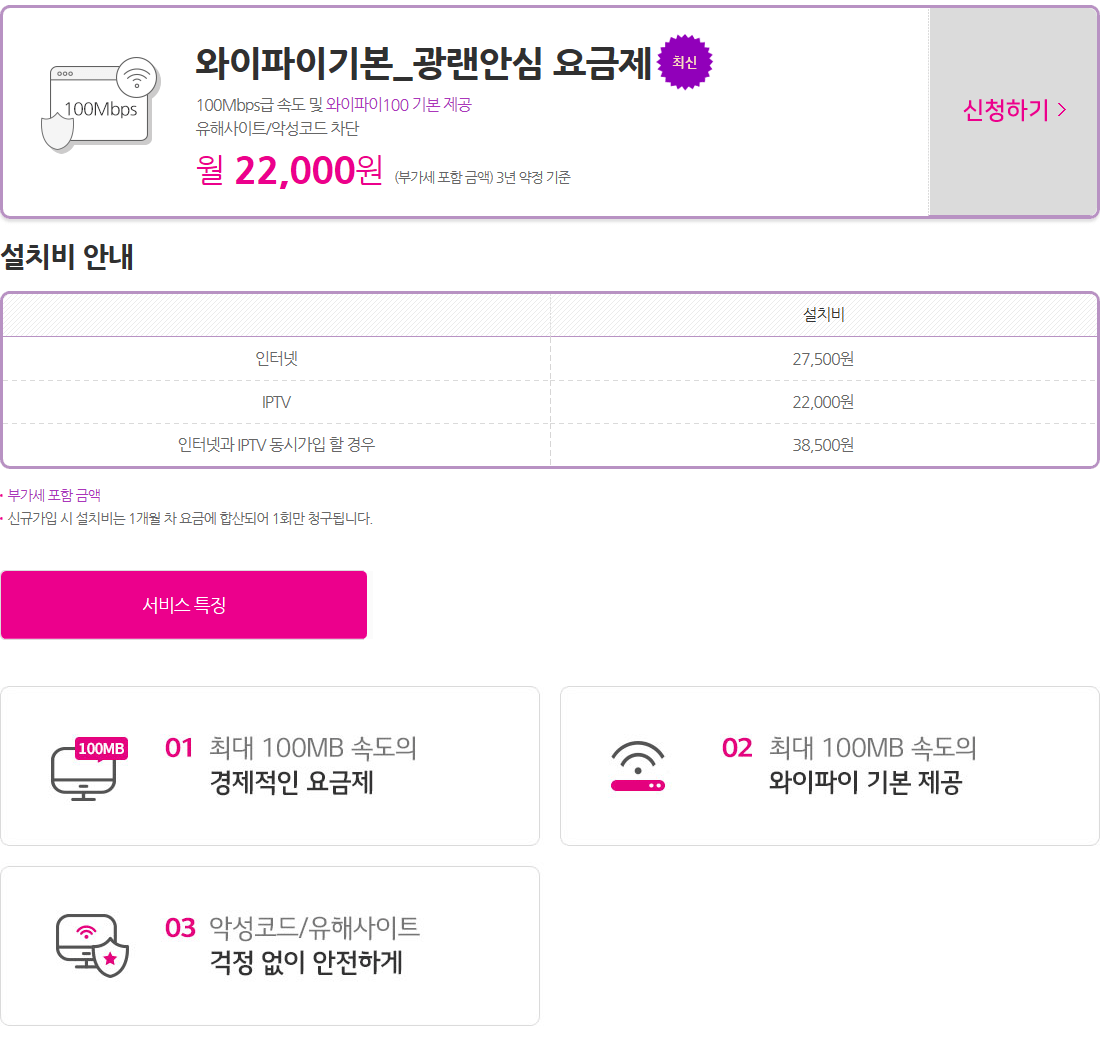Click the 와이파이기본_광랜안심 요금제 title
This screenshot has width=1100, height=1062.
pos(423,63)
